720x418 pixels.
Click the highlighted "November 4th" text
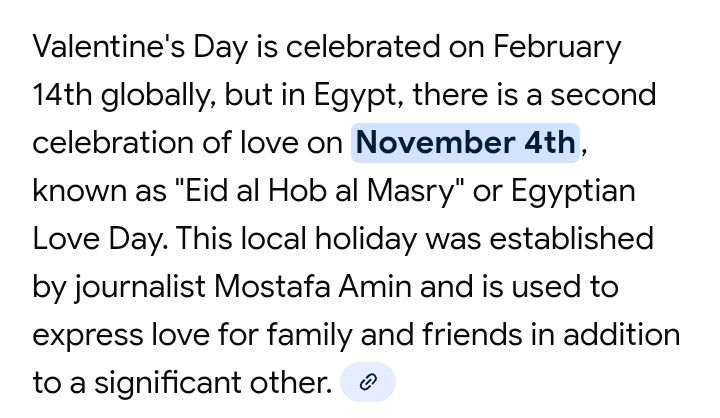pyautogui.click(x=464, y=143)
